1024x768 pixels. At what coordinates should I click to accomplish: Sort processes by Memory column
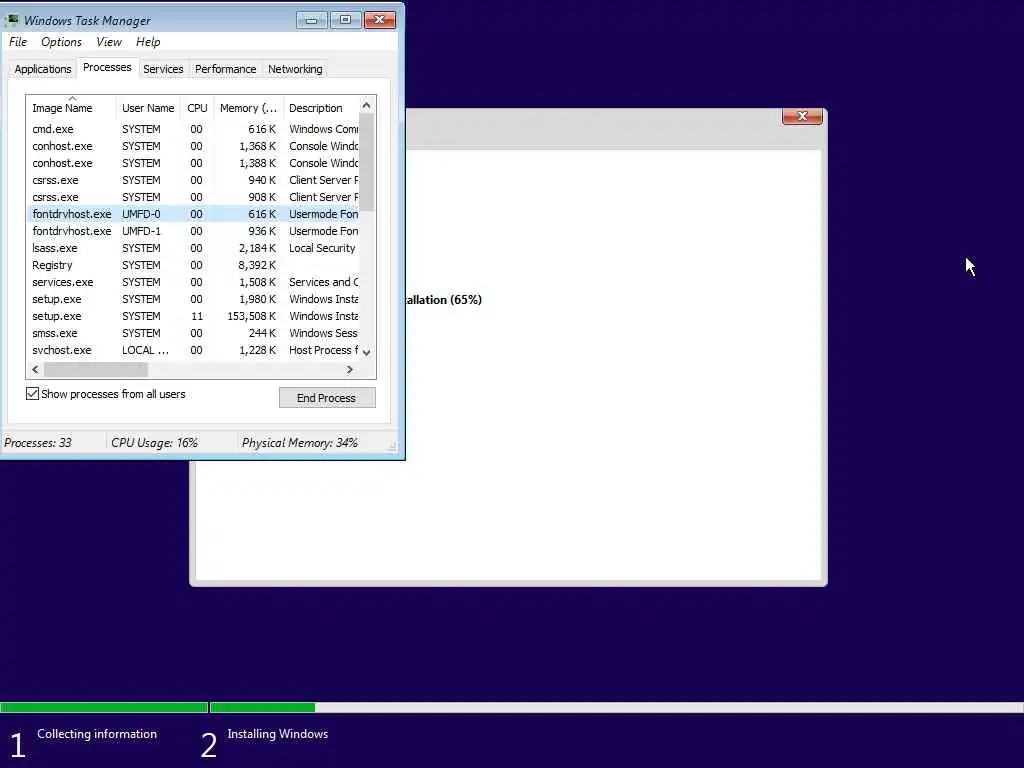248,108
